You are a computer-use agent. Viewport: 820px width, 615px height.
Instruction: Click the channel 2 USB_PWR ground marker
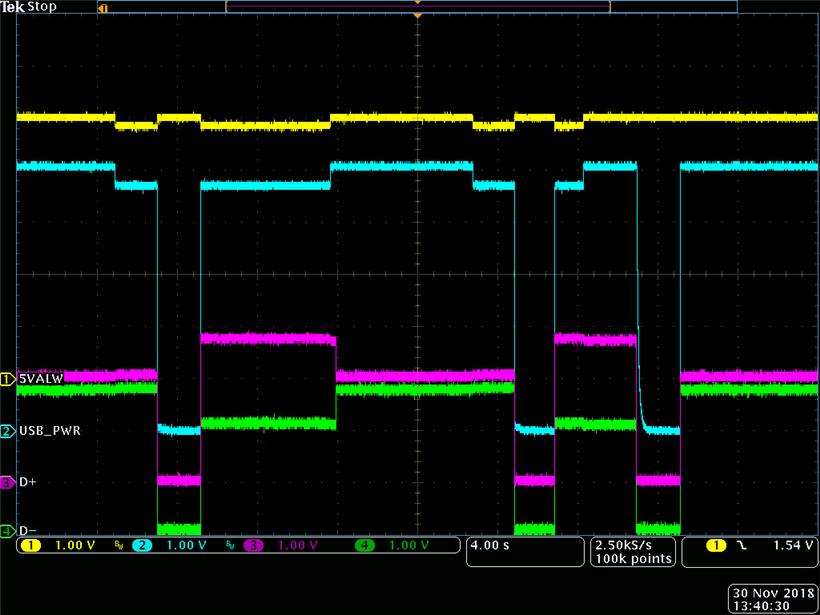pyautogui.click(x=8, y=431)
